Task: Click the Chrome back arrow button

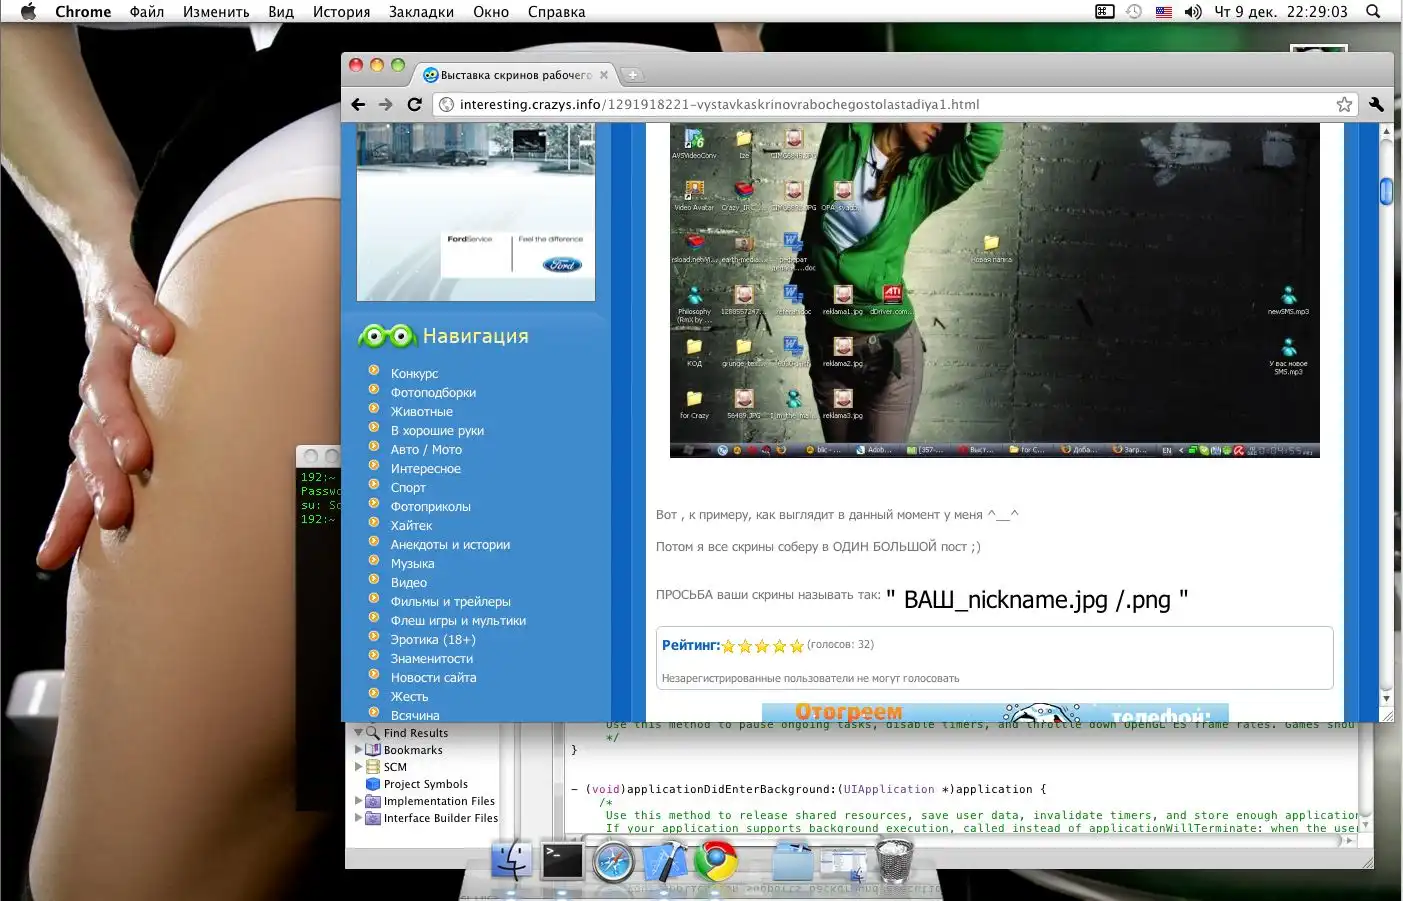Action: pos(359,104)
